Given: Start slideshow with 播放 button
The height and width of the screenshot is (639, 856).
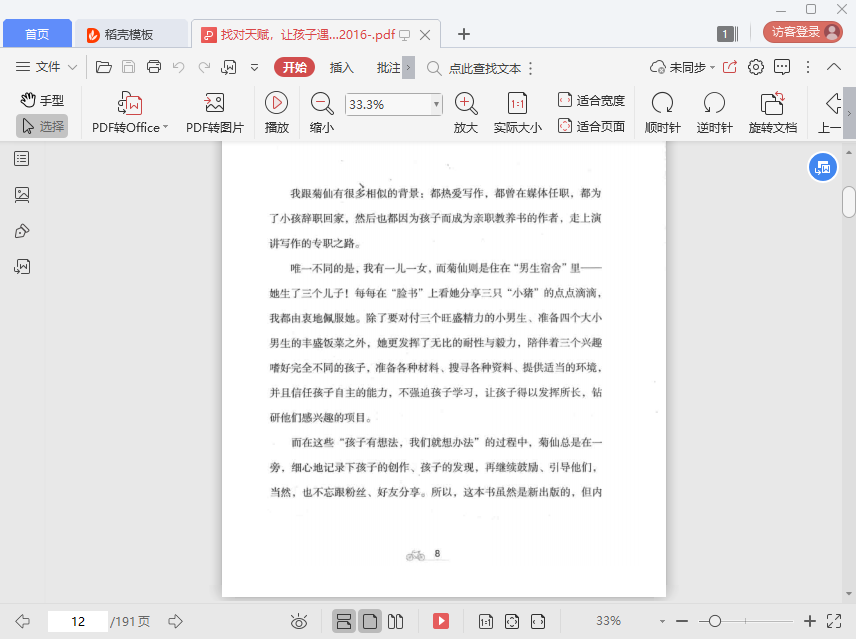Looking at the screenshot, I should 276,112.
